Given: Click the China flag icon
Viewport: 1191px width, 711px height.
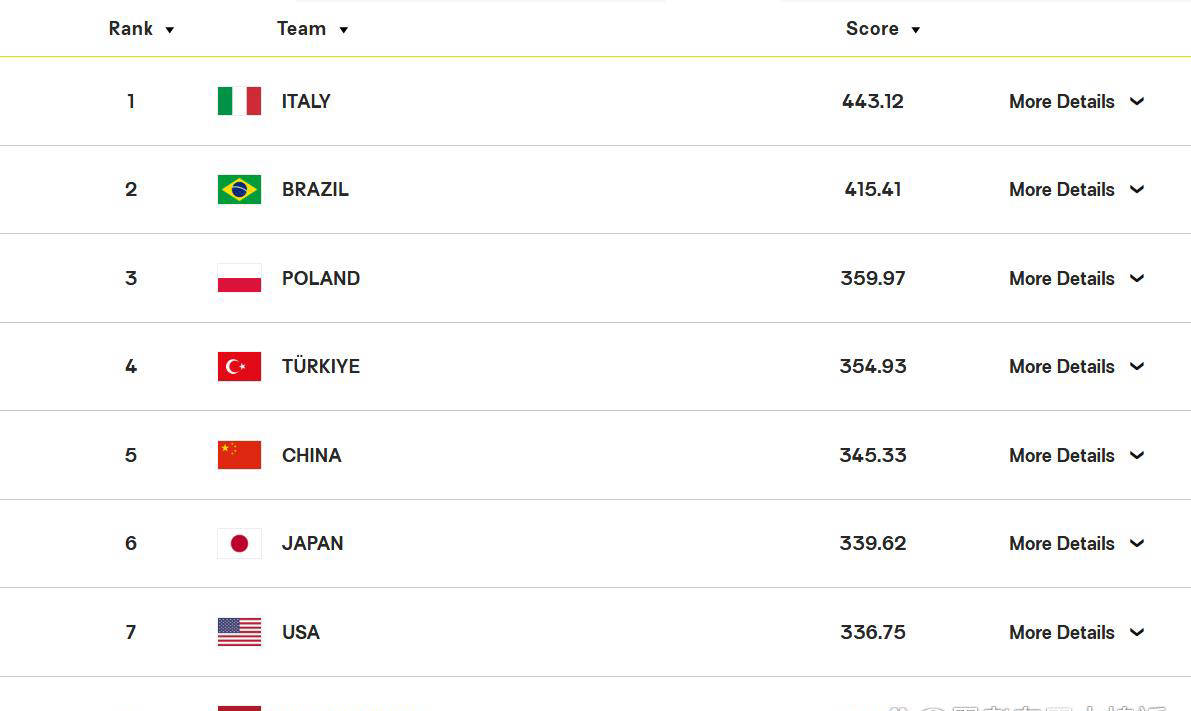Looking at the screenshot, I should (239, 455).
